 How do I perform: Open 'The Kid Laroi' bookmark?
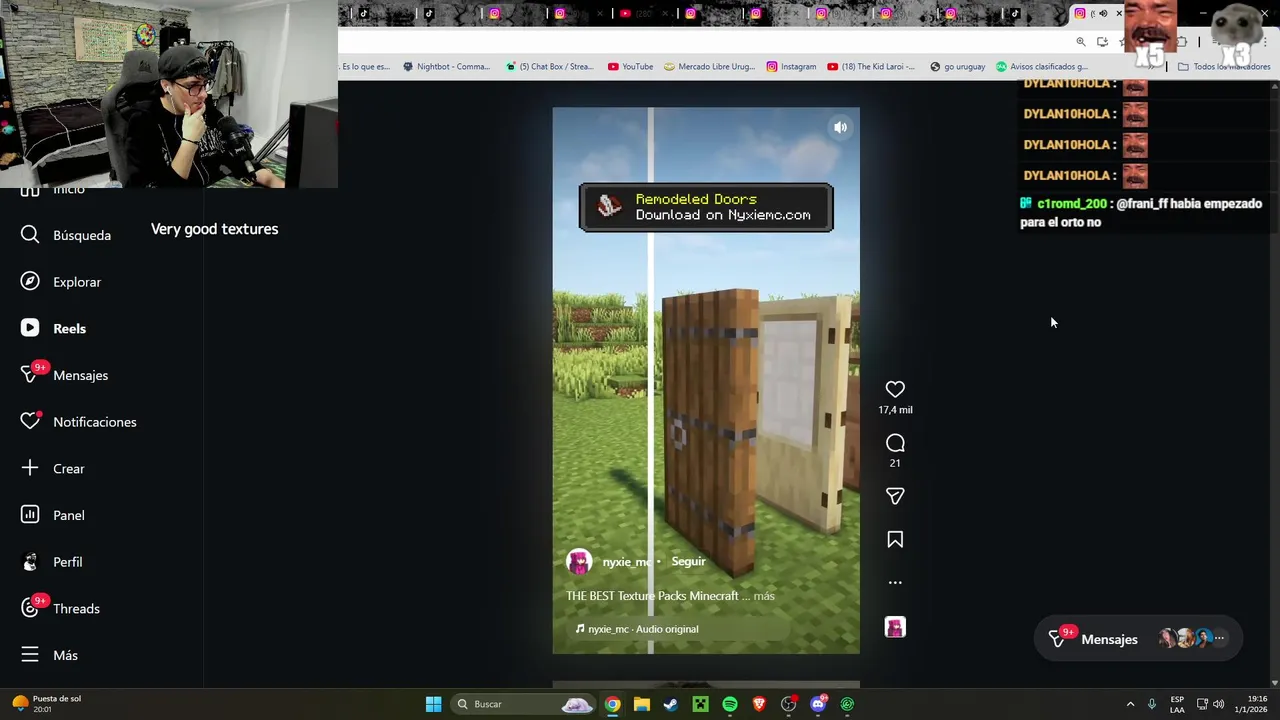[x=870, y=67]
